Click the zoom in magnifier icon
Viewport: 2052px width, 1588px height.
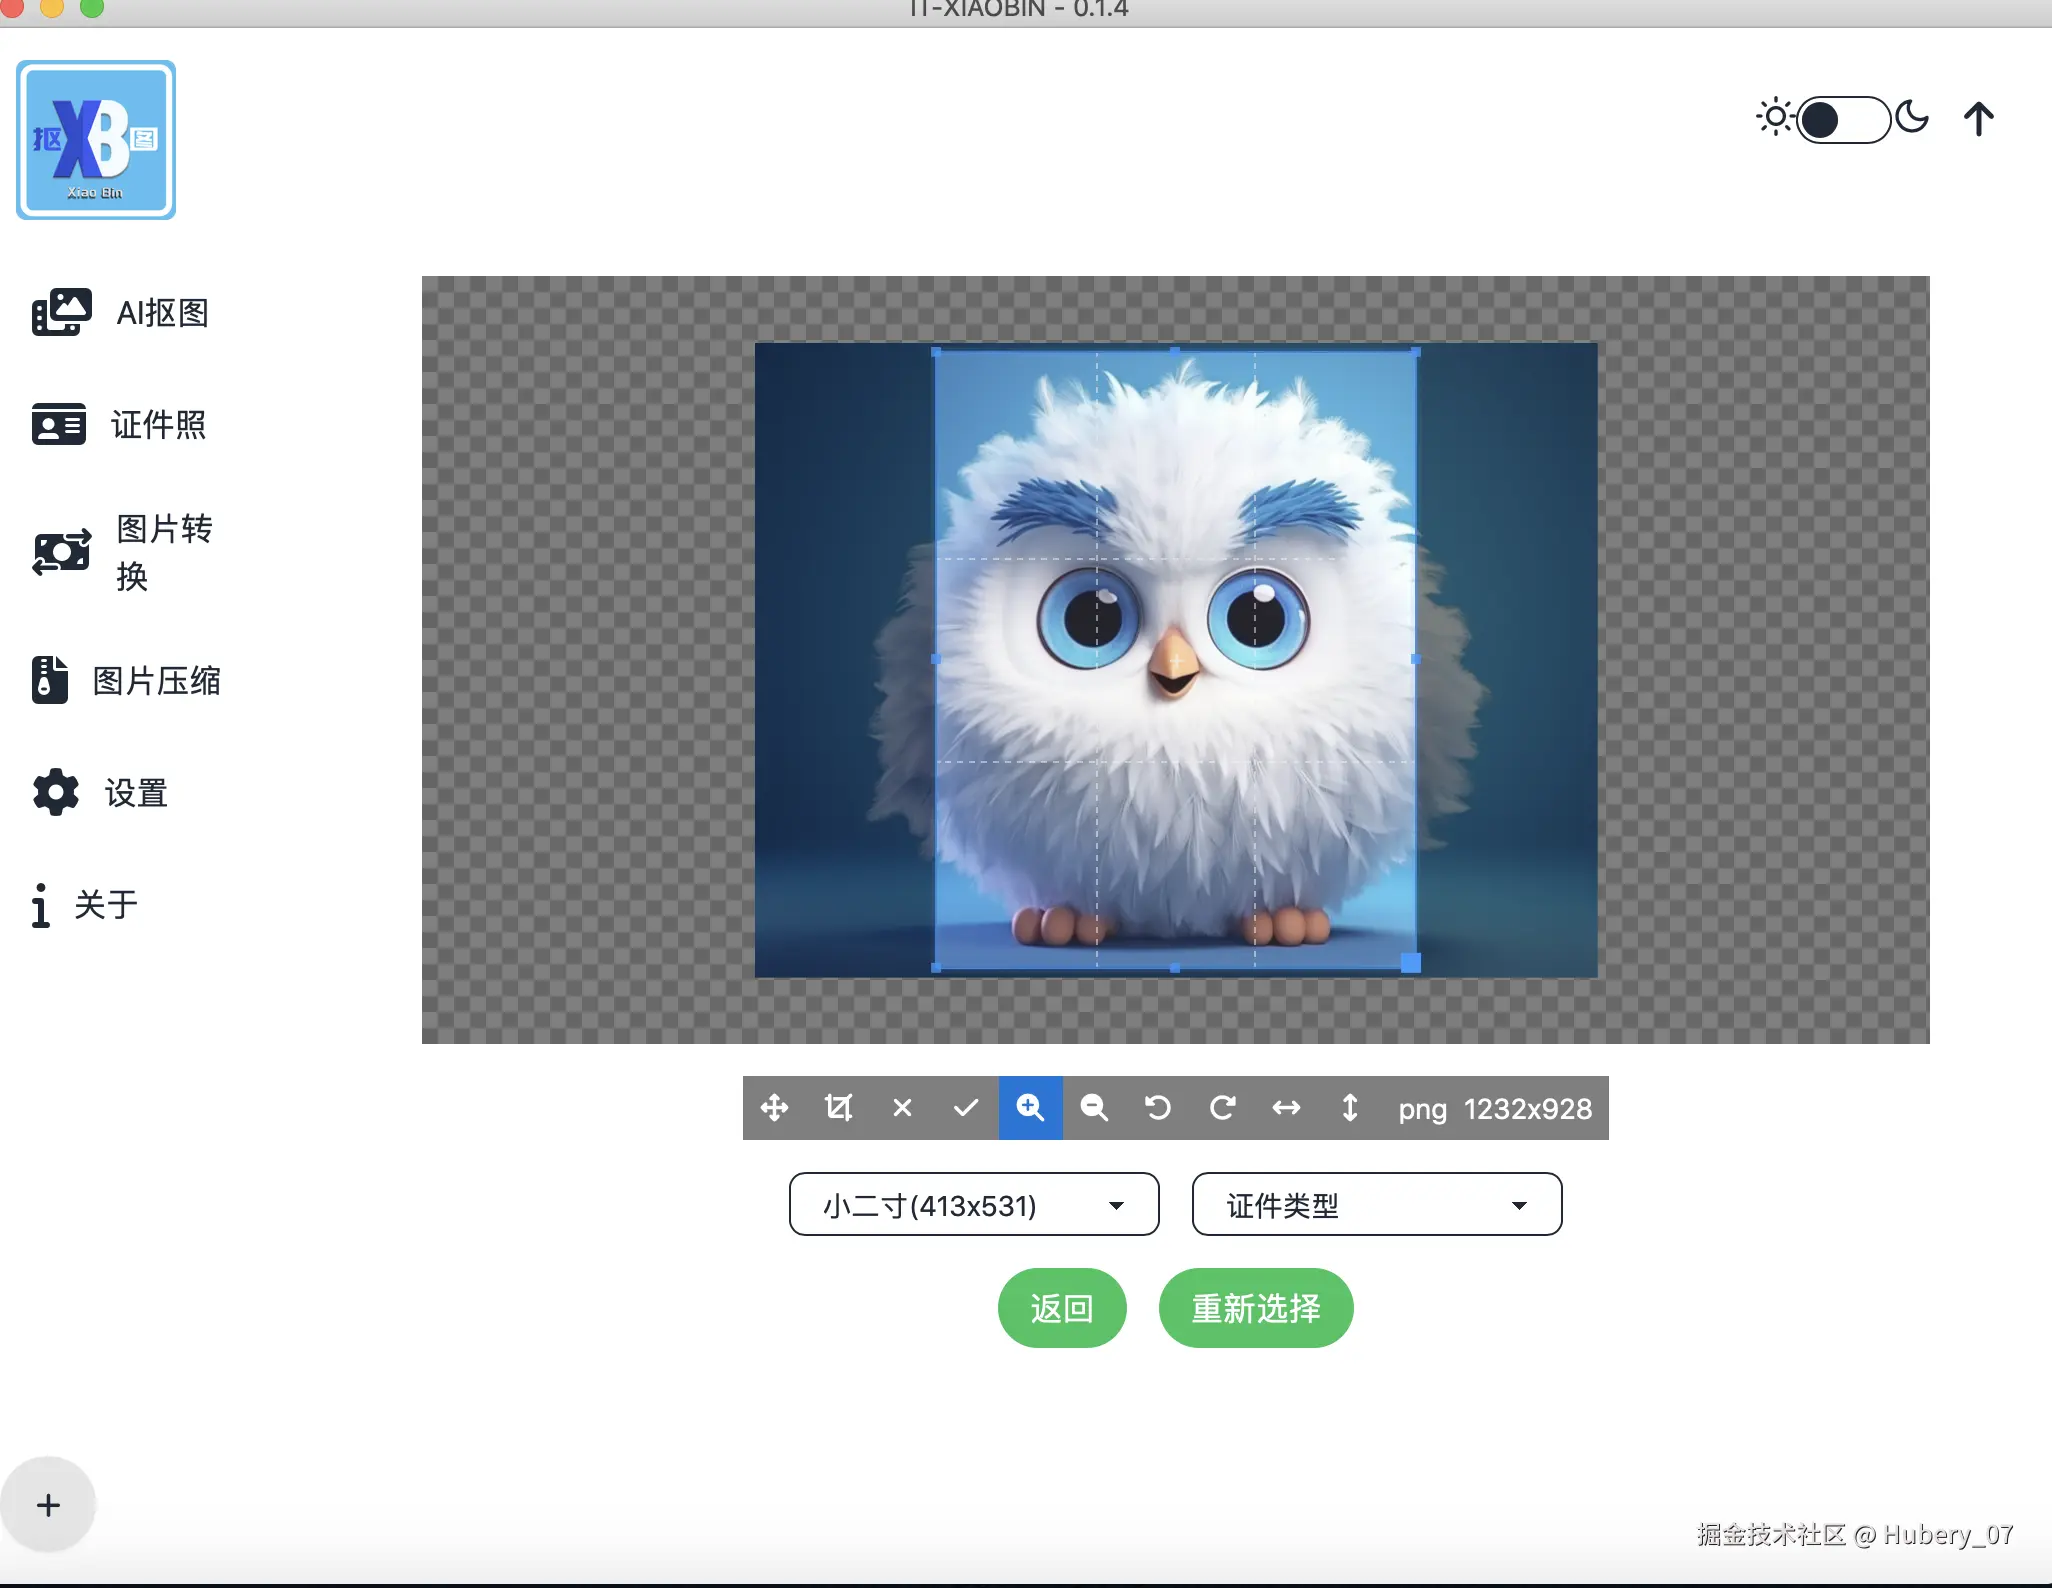pyautogui.click(x=1030, y=1108)
